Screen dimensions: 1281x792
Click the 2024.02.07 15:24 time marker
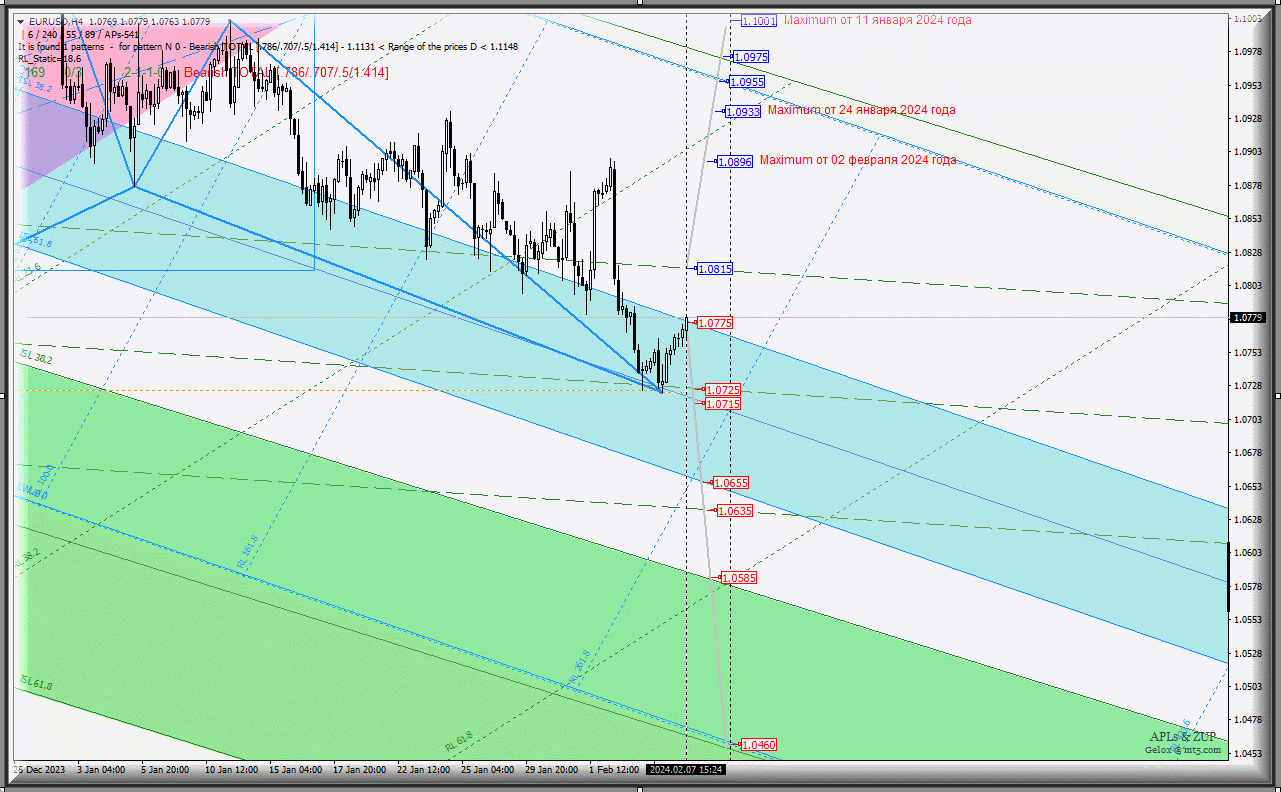point(686,769)
